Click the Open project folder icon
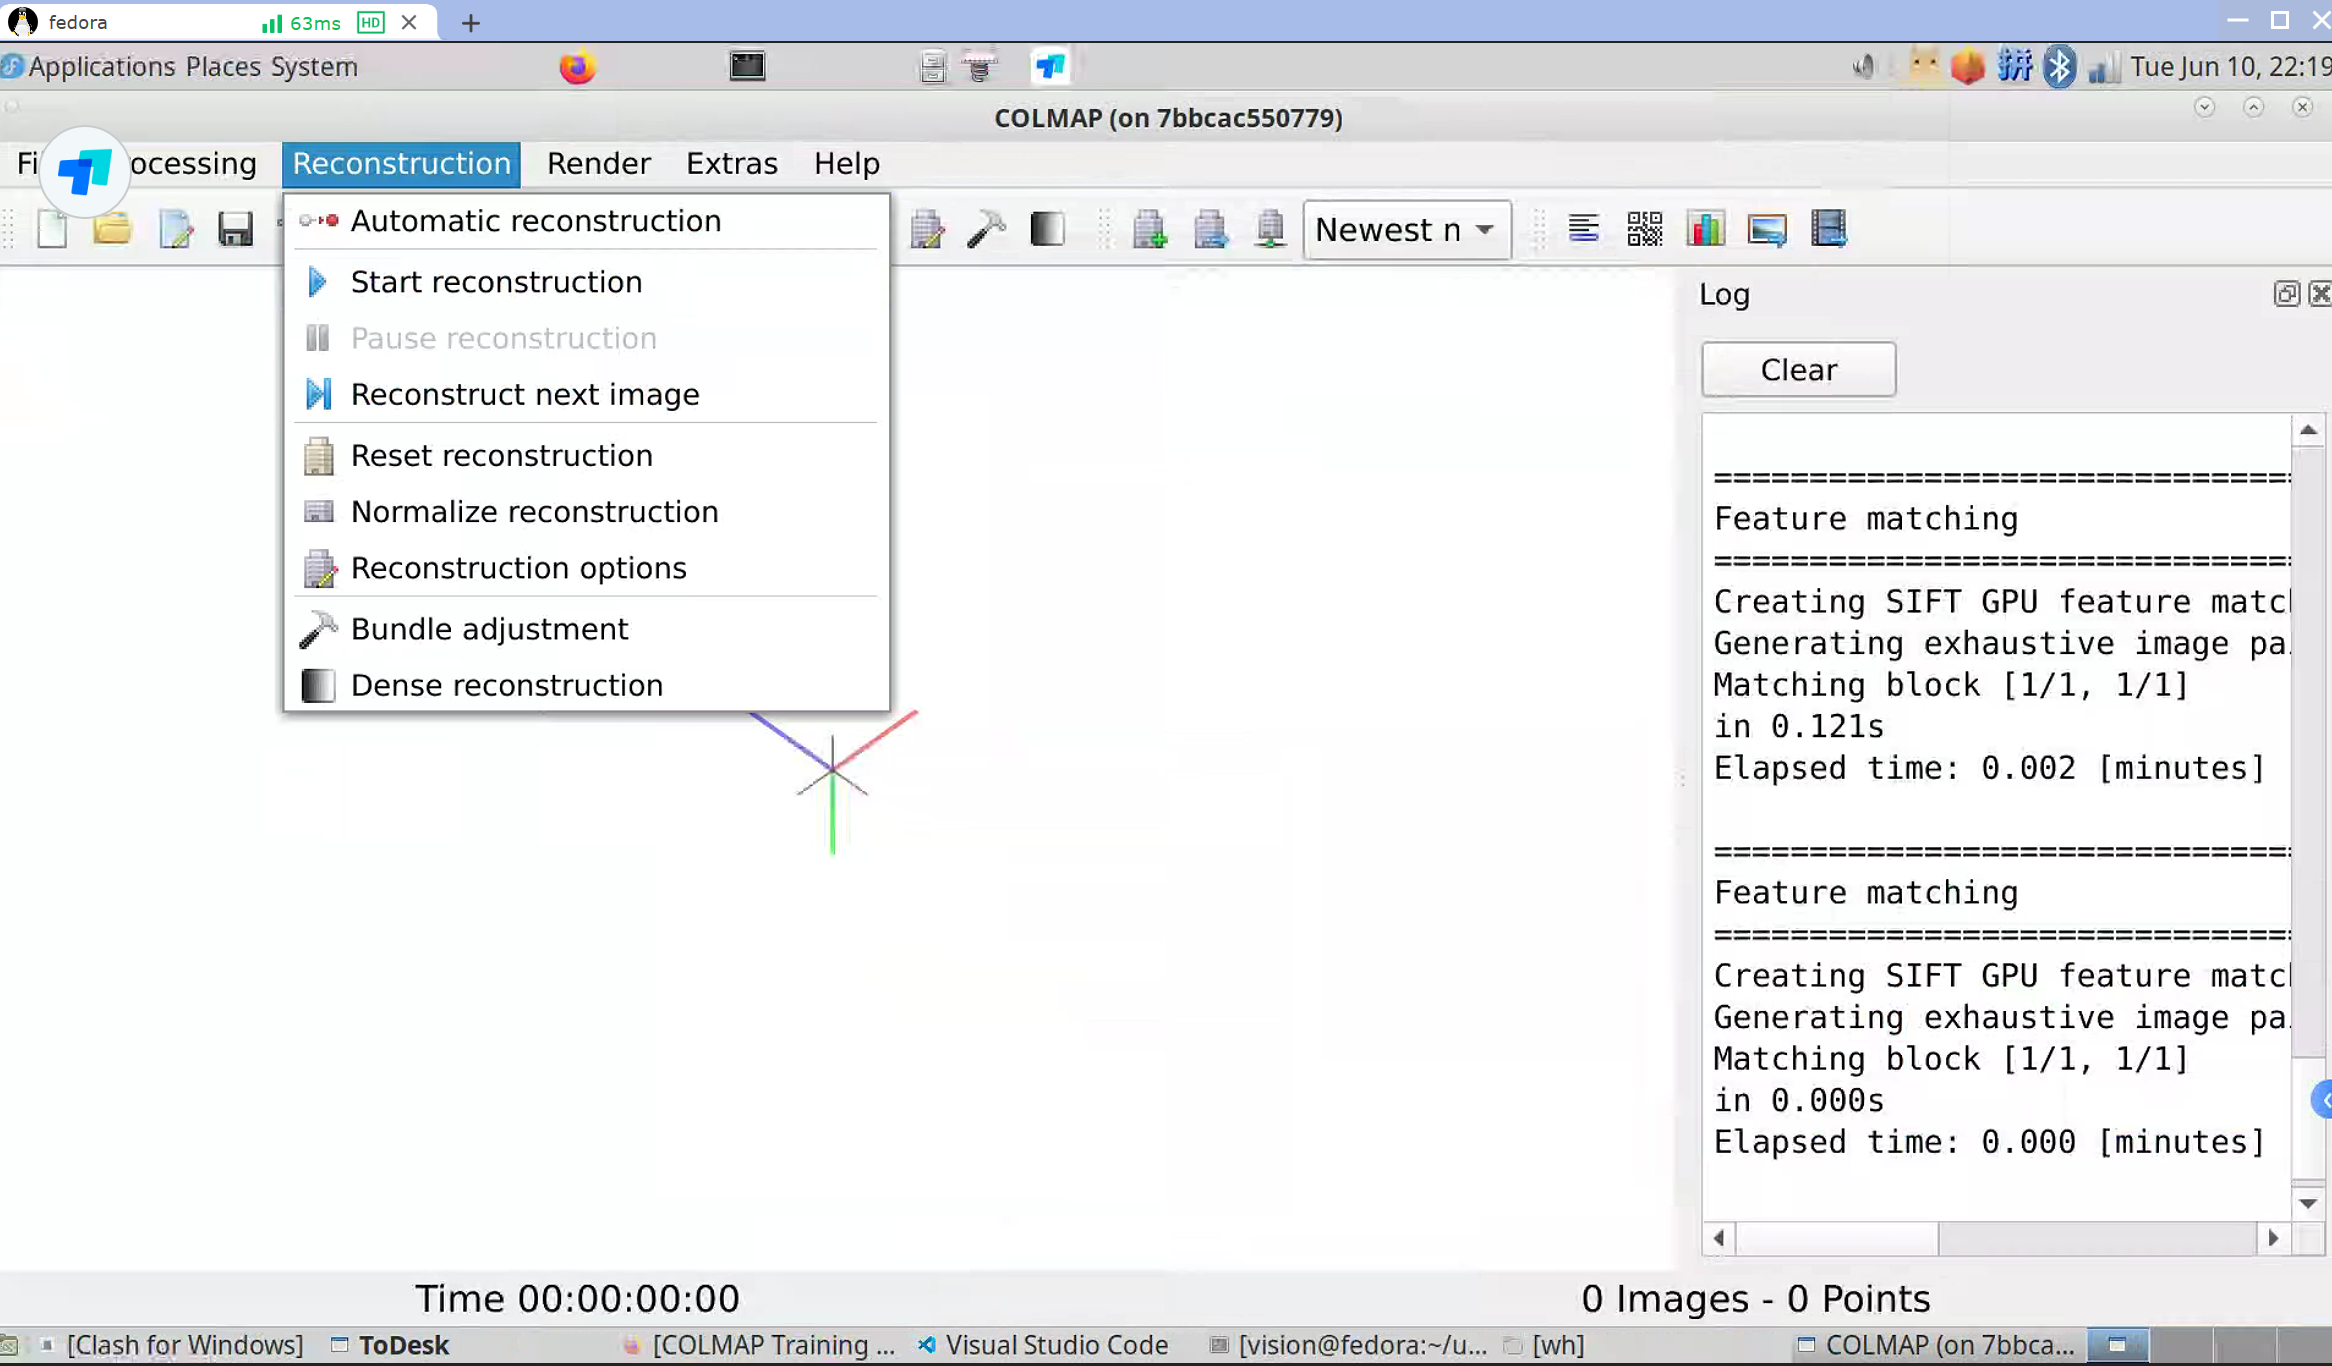The width and height of the screenshot is (2332, 1366). click(112, 230)
